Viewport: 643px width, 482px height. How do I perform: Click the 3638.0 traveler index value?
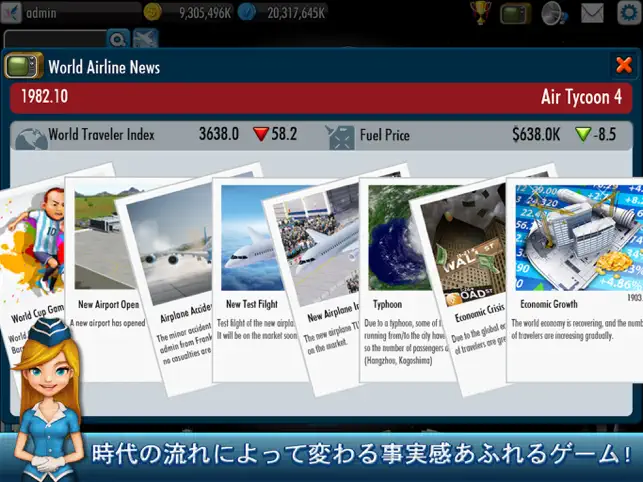pos(219,134)
